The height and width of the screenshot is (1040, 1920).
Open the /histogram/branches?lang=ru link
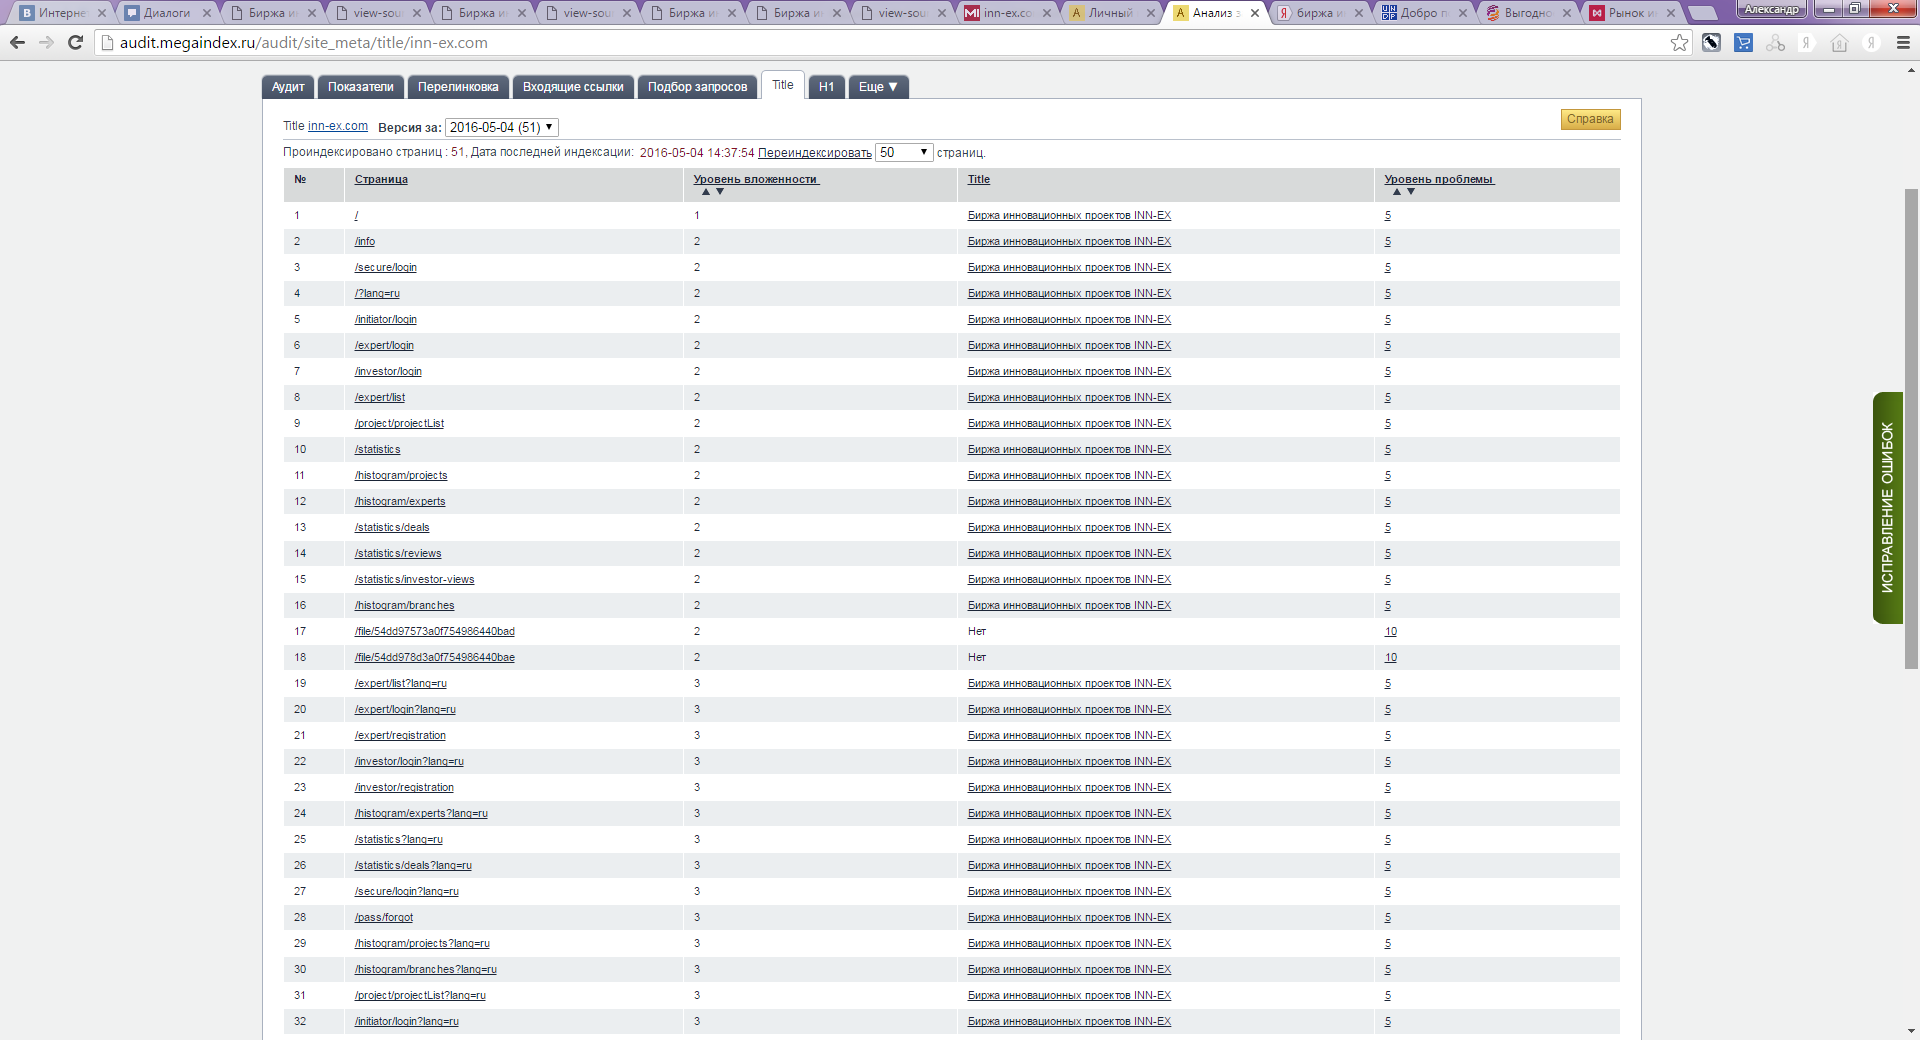(x=425, y=970)
